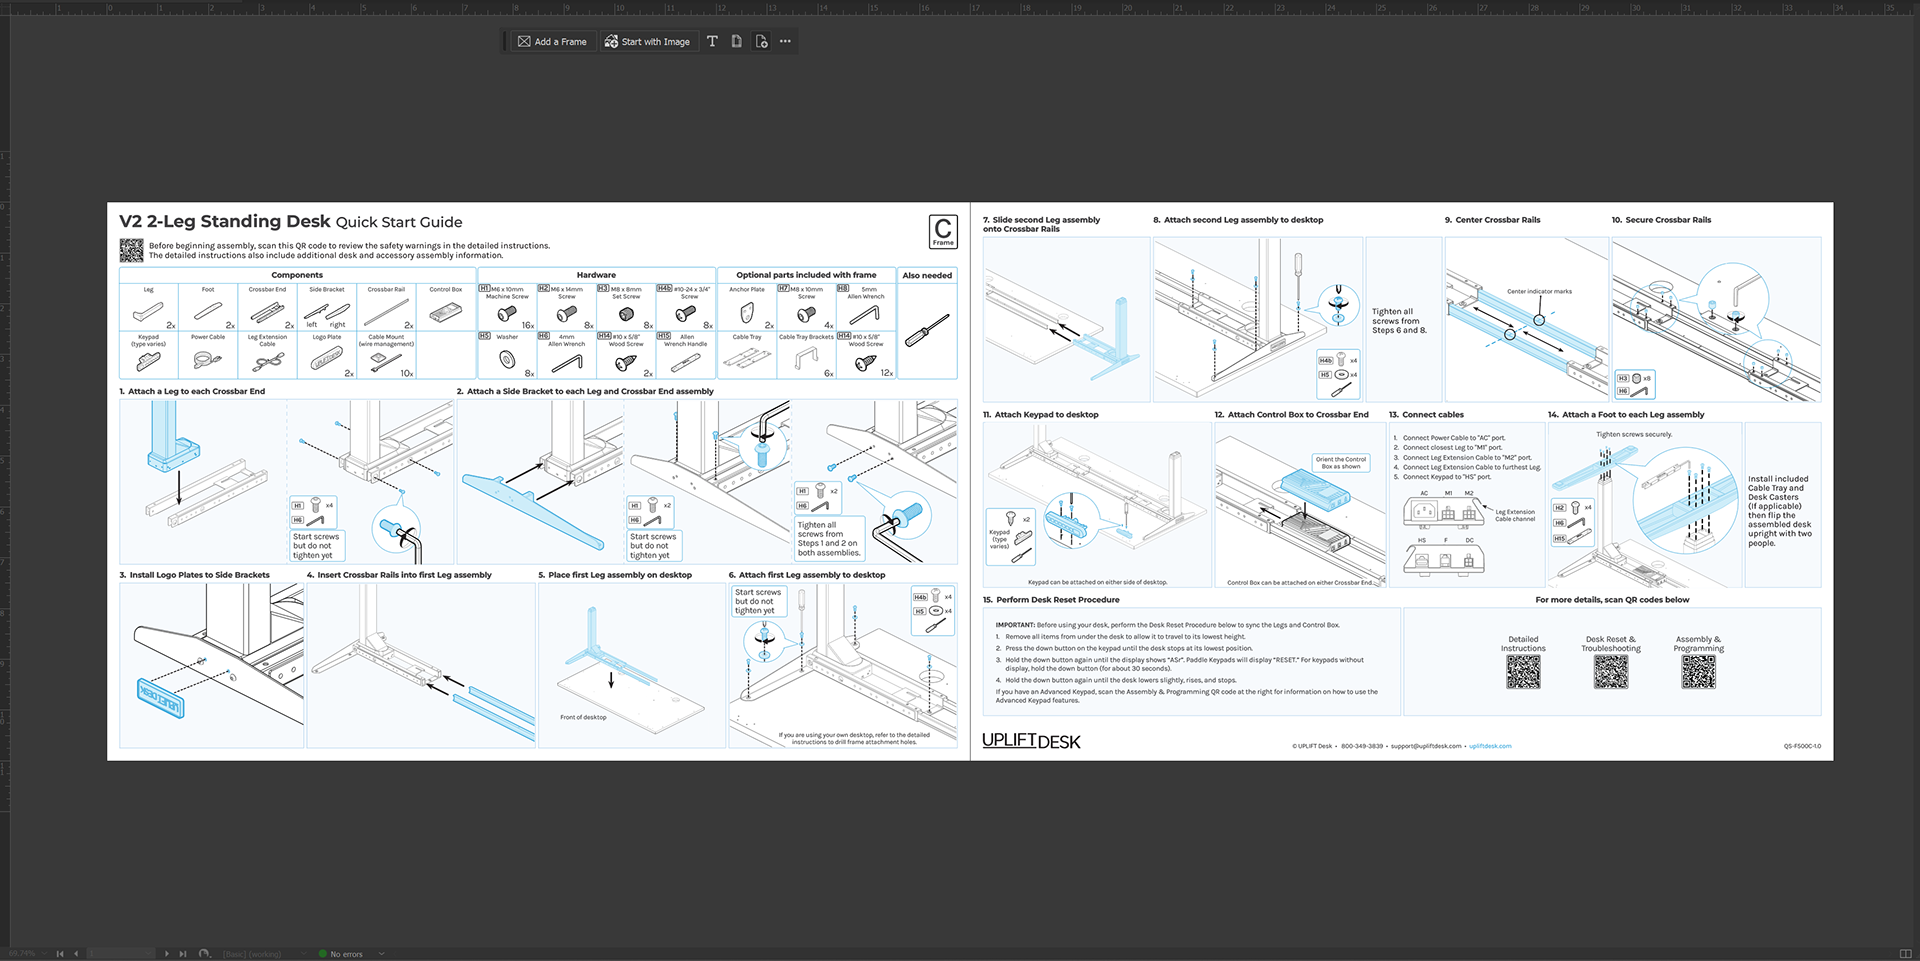This screenshot has height=961, width=1920.
Task: Click the Assembly & Programming QR code
Action: [x=1699, y=672]
